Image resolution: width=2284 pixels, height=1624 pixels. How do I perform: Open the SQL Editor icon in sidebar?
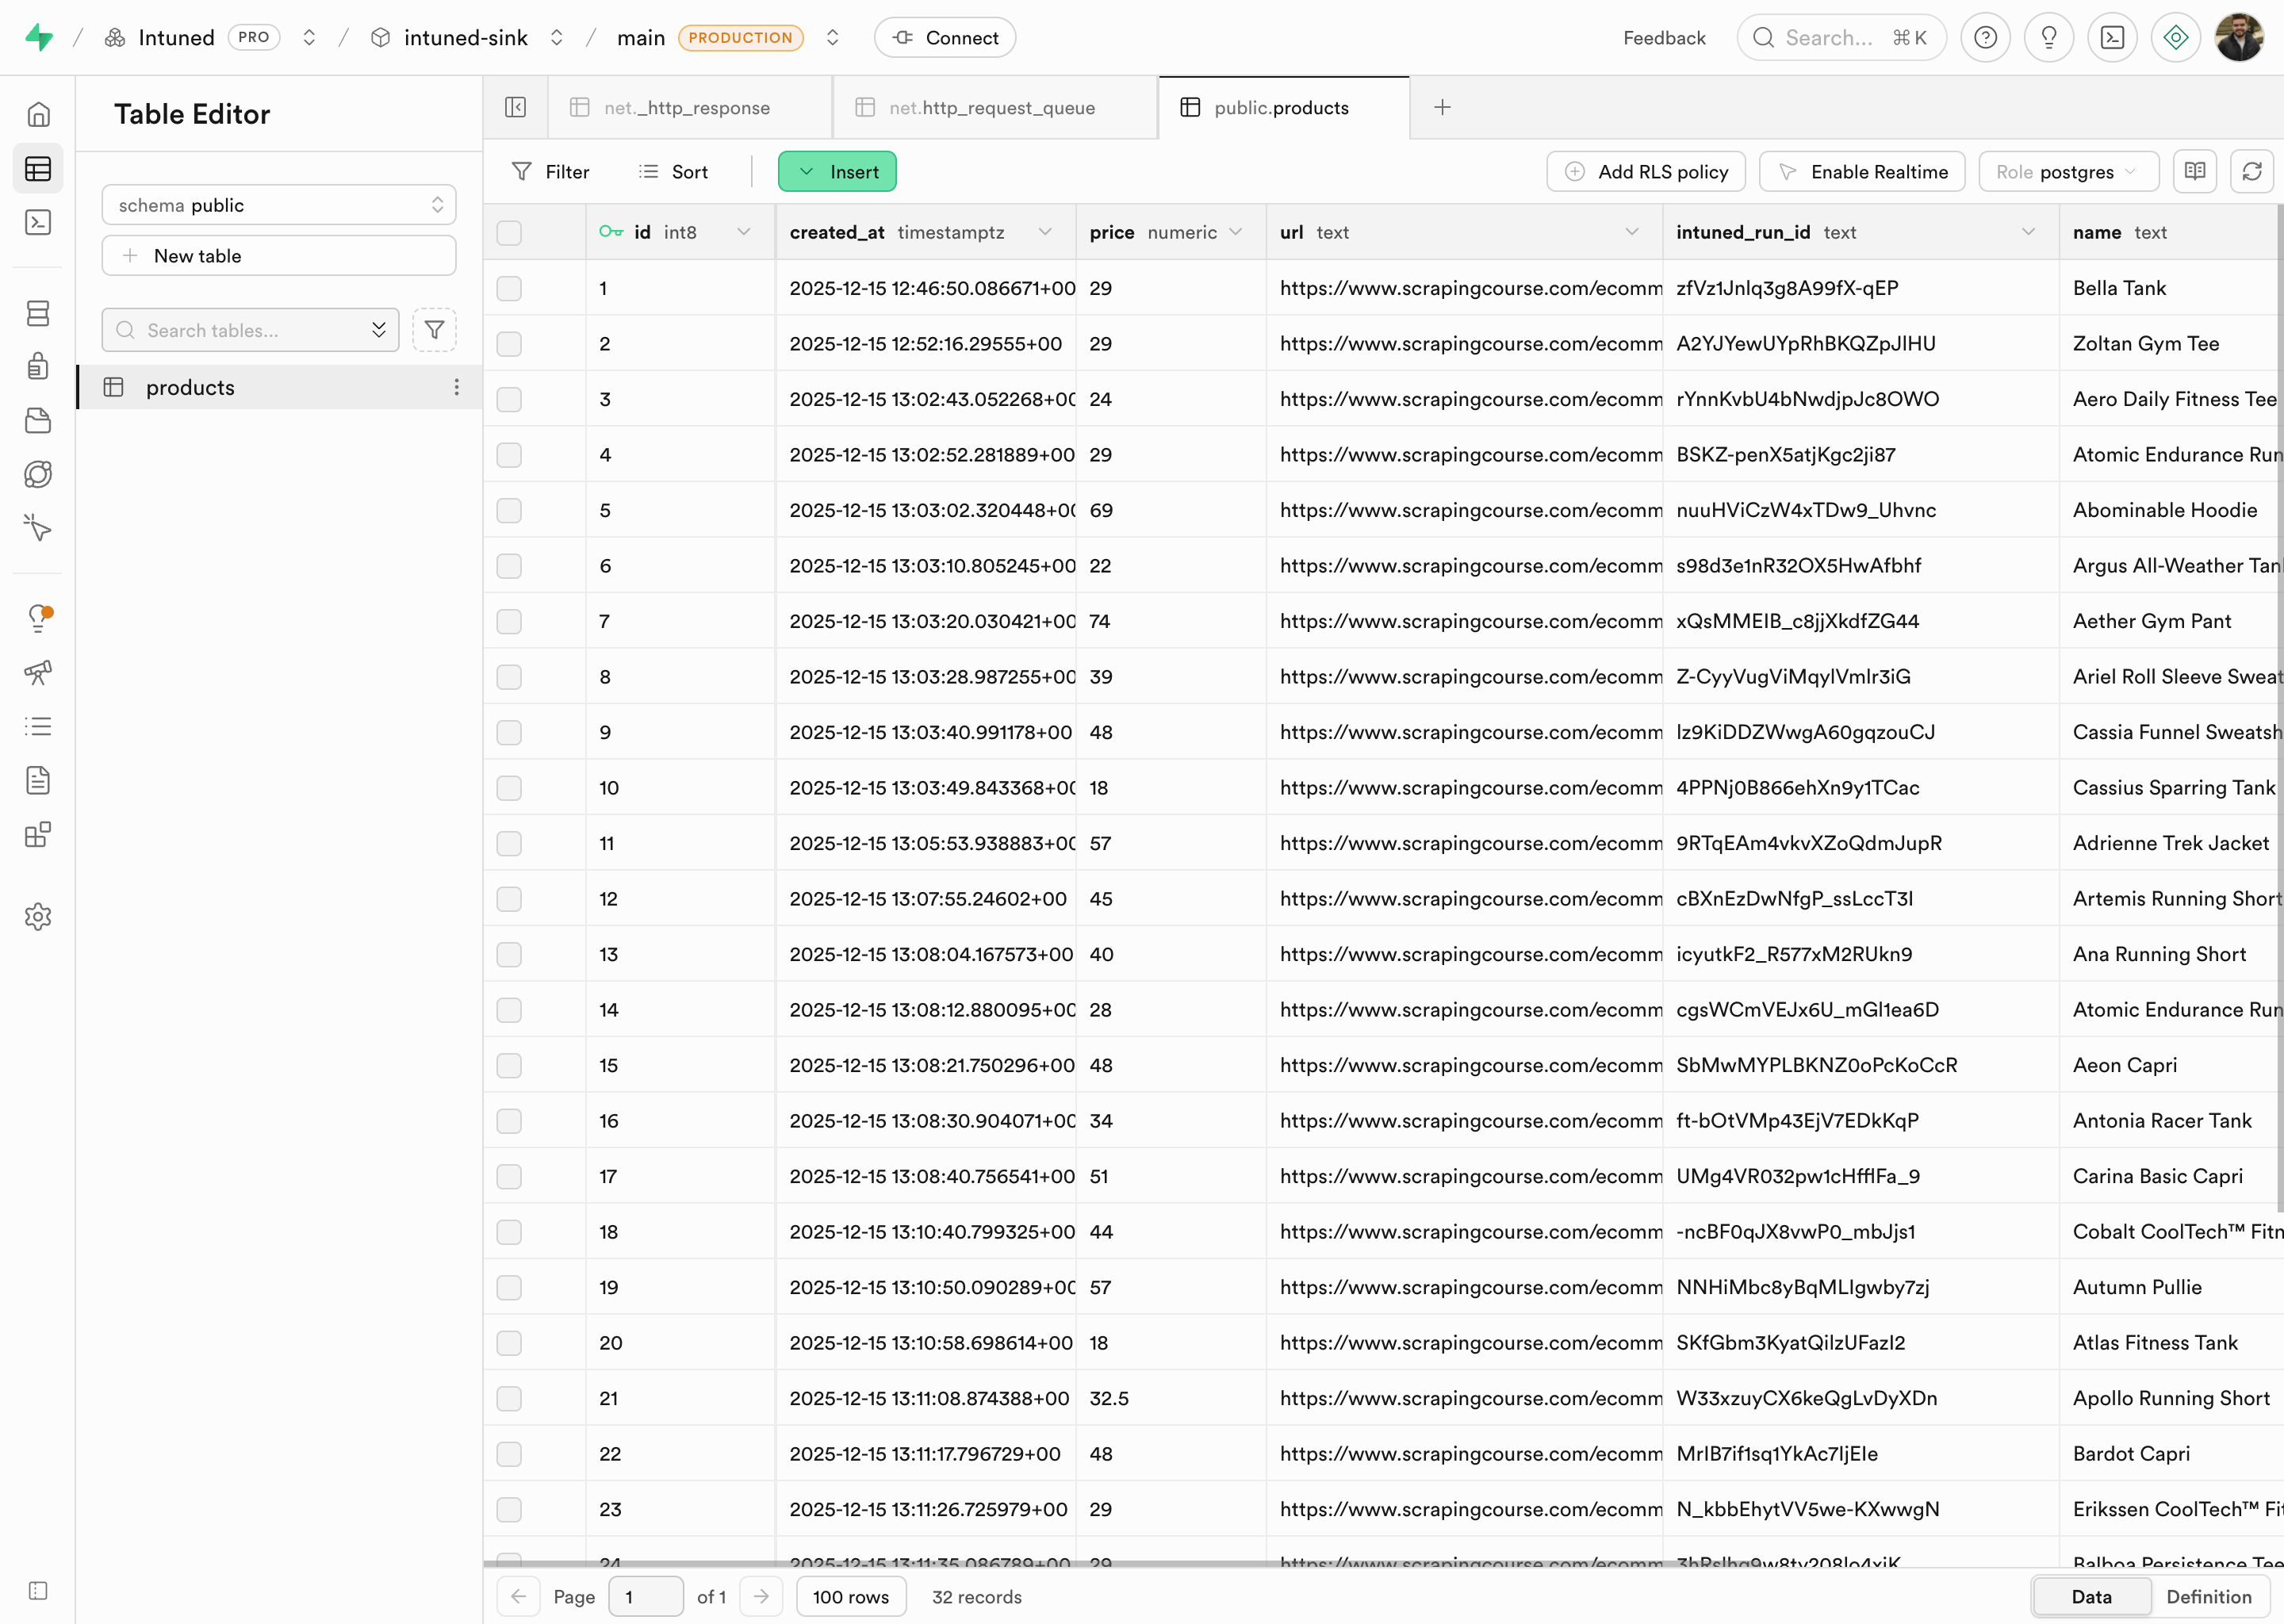click(38, 222)
